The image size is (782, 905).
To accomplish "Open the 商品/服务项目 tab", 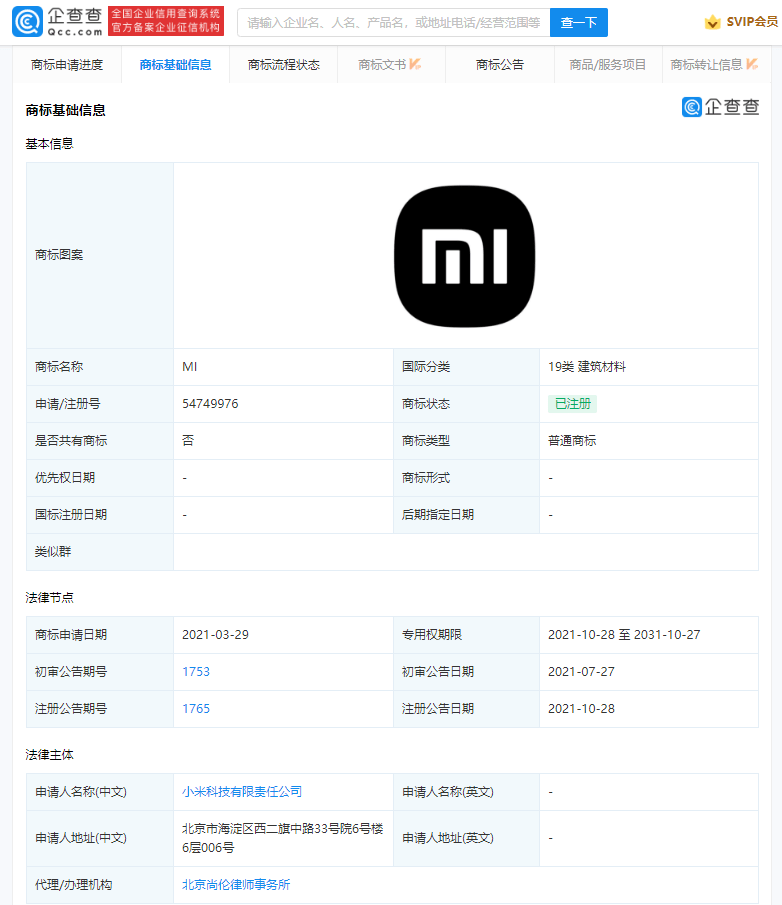I will pos(608,65).
